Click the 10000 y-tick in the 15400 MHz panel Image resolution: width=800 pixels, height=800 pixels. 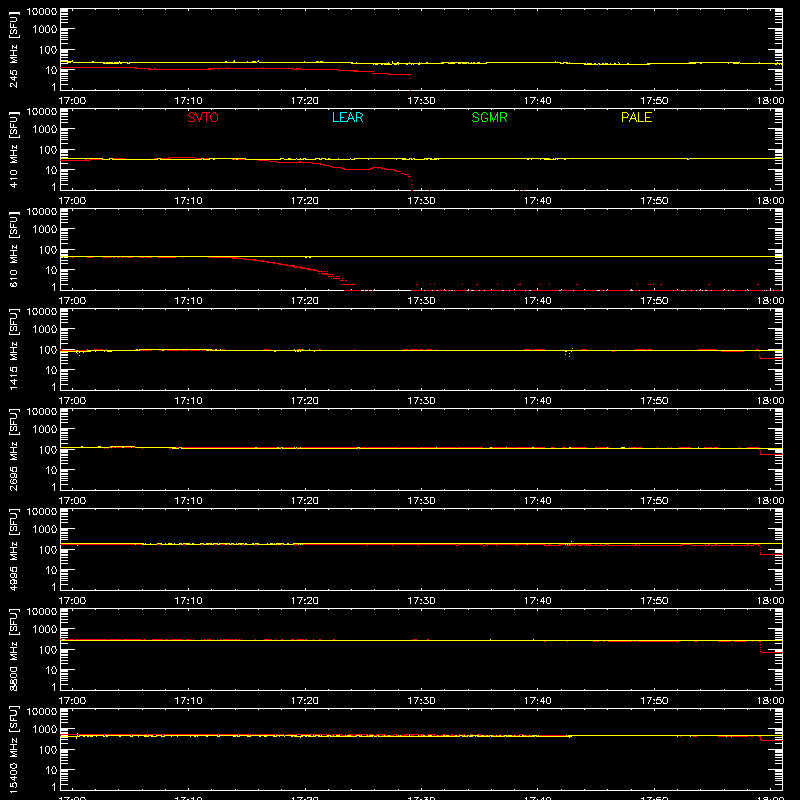pyautogui.click(x=42, y=712)
